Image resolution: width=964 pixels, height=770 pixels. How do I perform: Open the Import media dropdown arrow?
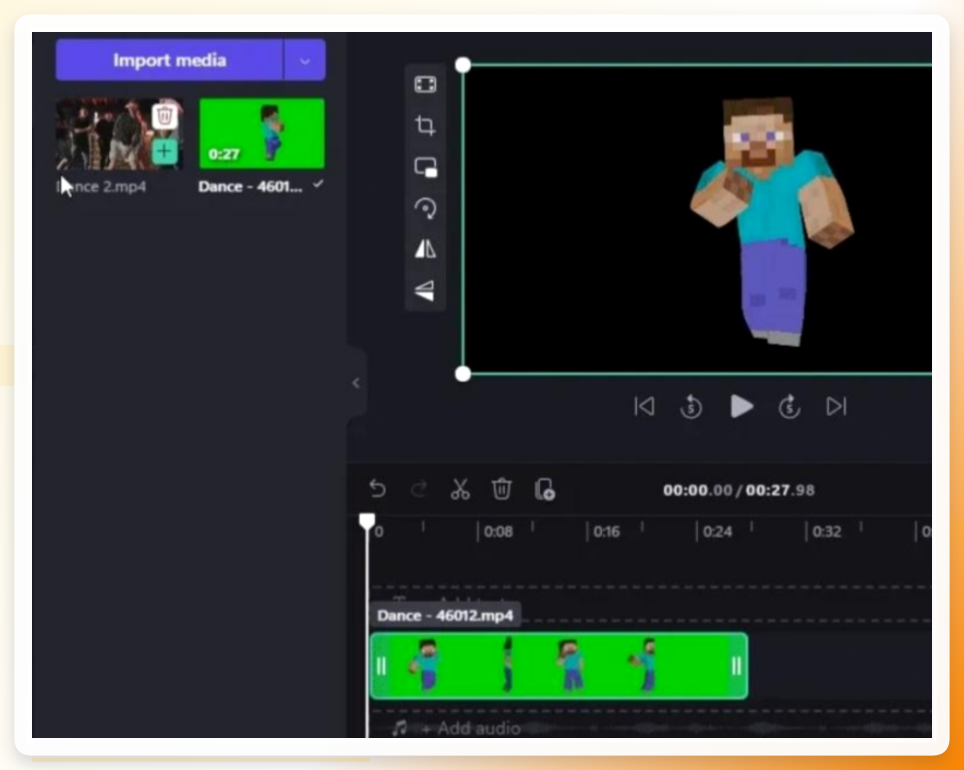pos(304,60)
